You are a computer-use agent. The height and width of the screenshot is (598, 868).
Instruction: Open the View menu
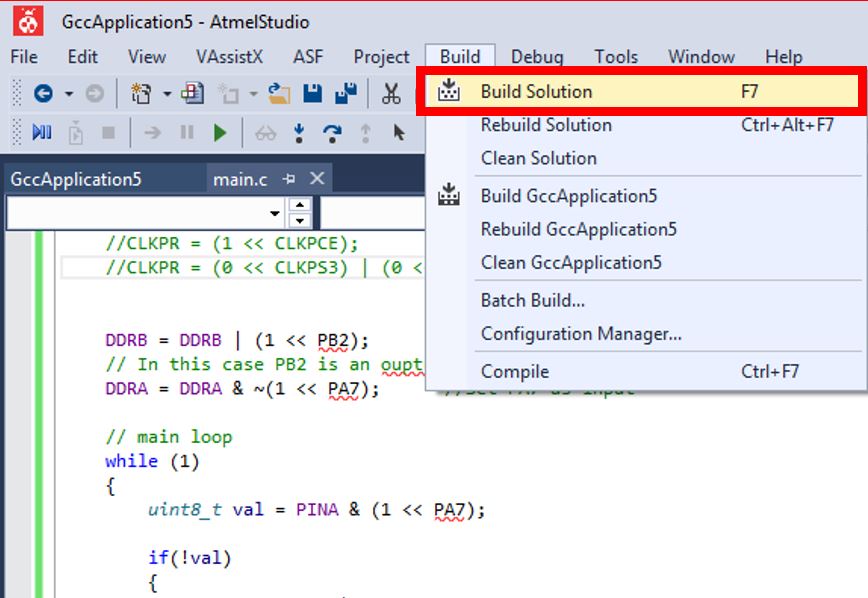(x=147, y=56)
